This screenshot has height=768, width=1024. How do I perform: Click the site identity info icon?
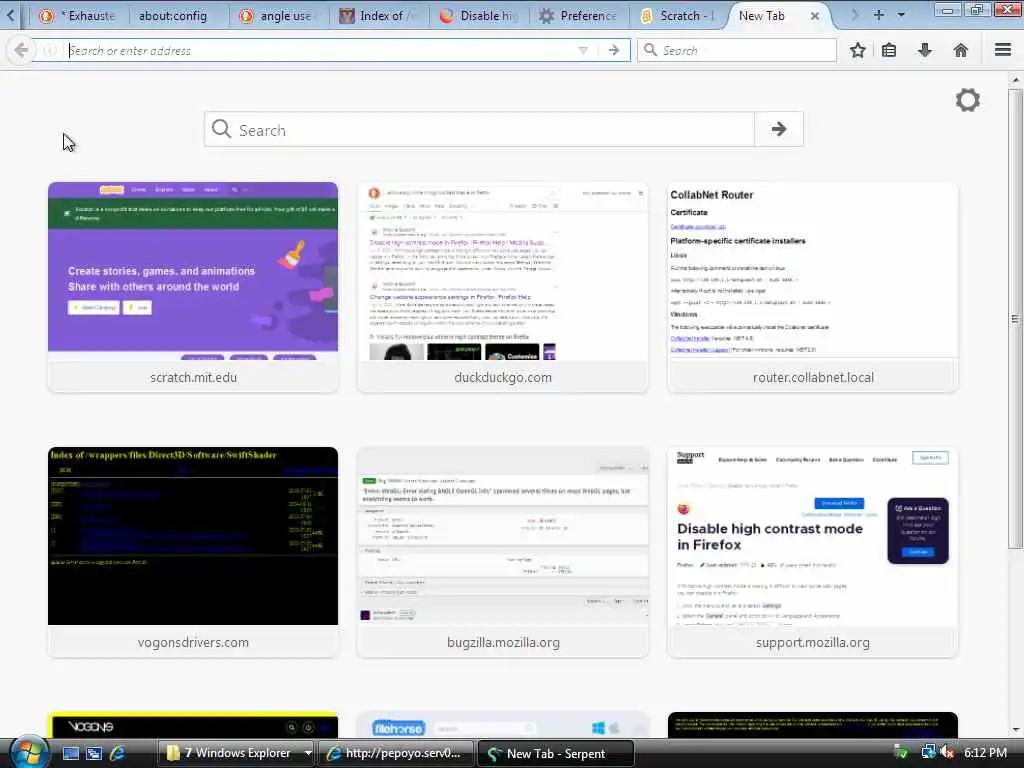click(x=50, y=50)
